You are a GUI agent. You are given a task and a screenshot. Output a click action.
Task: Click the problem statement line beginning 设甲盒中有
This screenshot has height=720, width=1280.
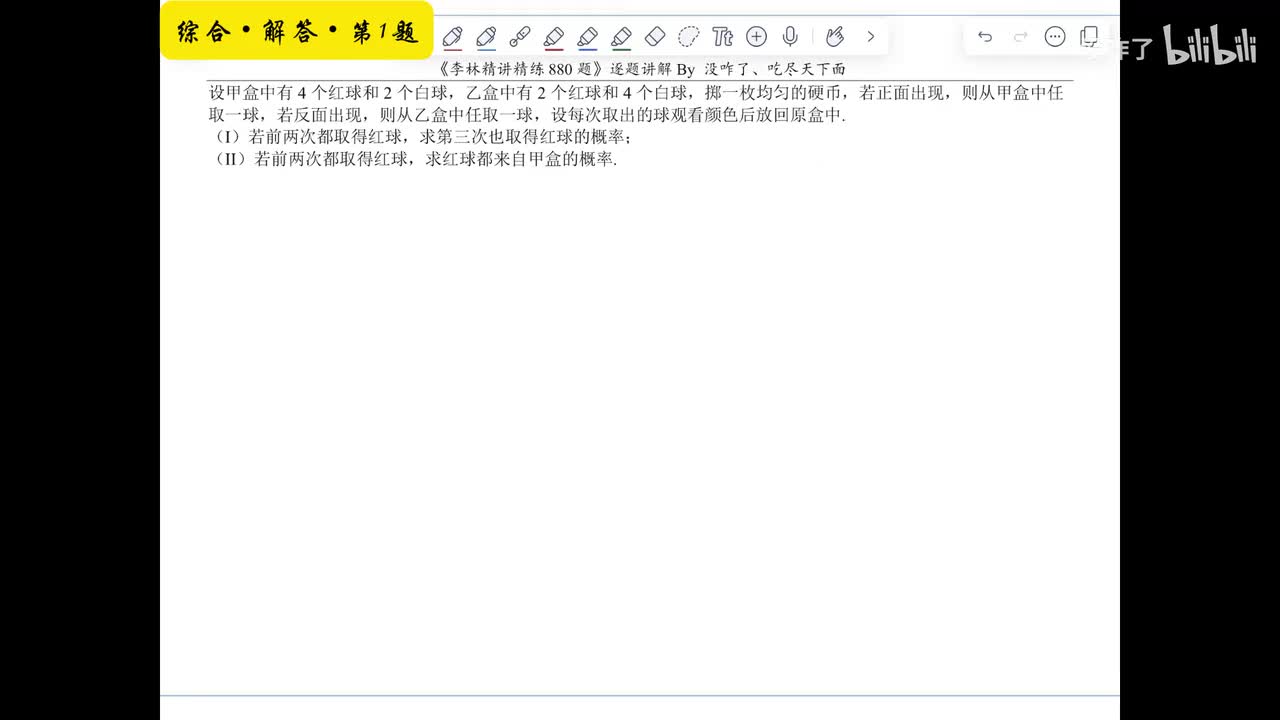pos(636,93)
